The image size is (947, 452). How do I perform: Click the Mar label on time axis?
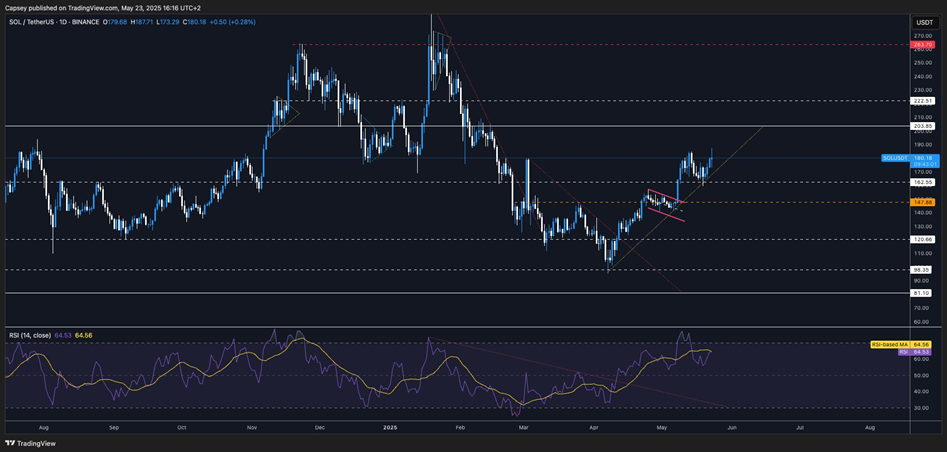coord(524,427)
